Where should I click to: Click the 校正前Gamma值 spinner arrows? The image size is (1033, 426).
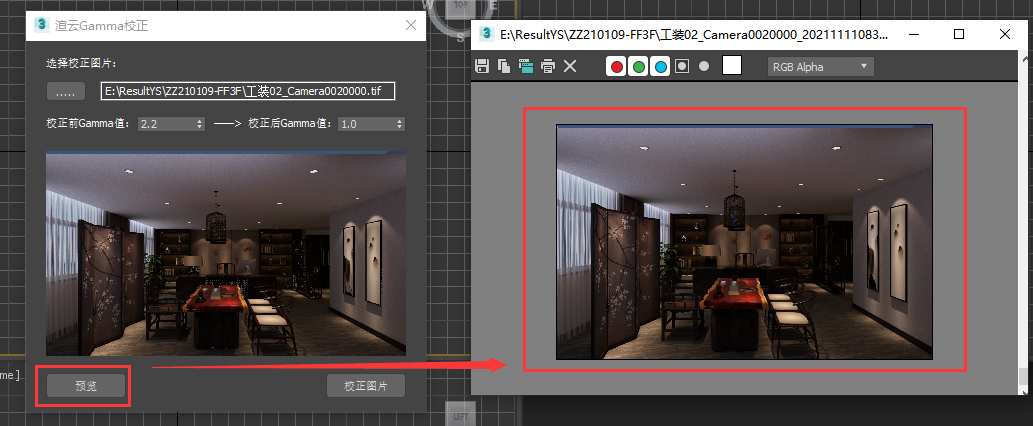coord(200,124)
